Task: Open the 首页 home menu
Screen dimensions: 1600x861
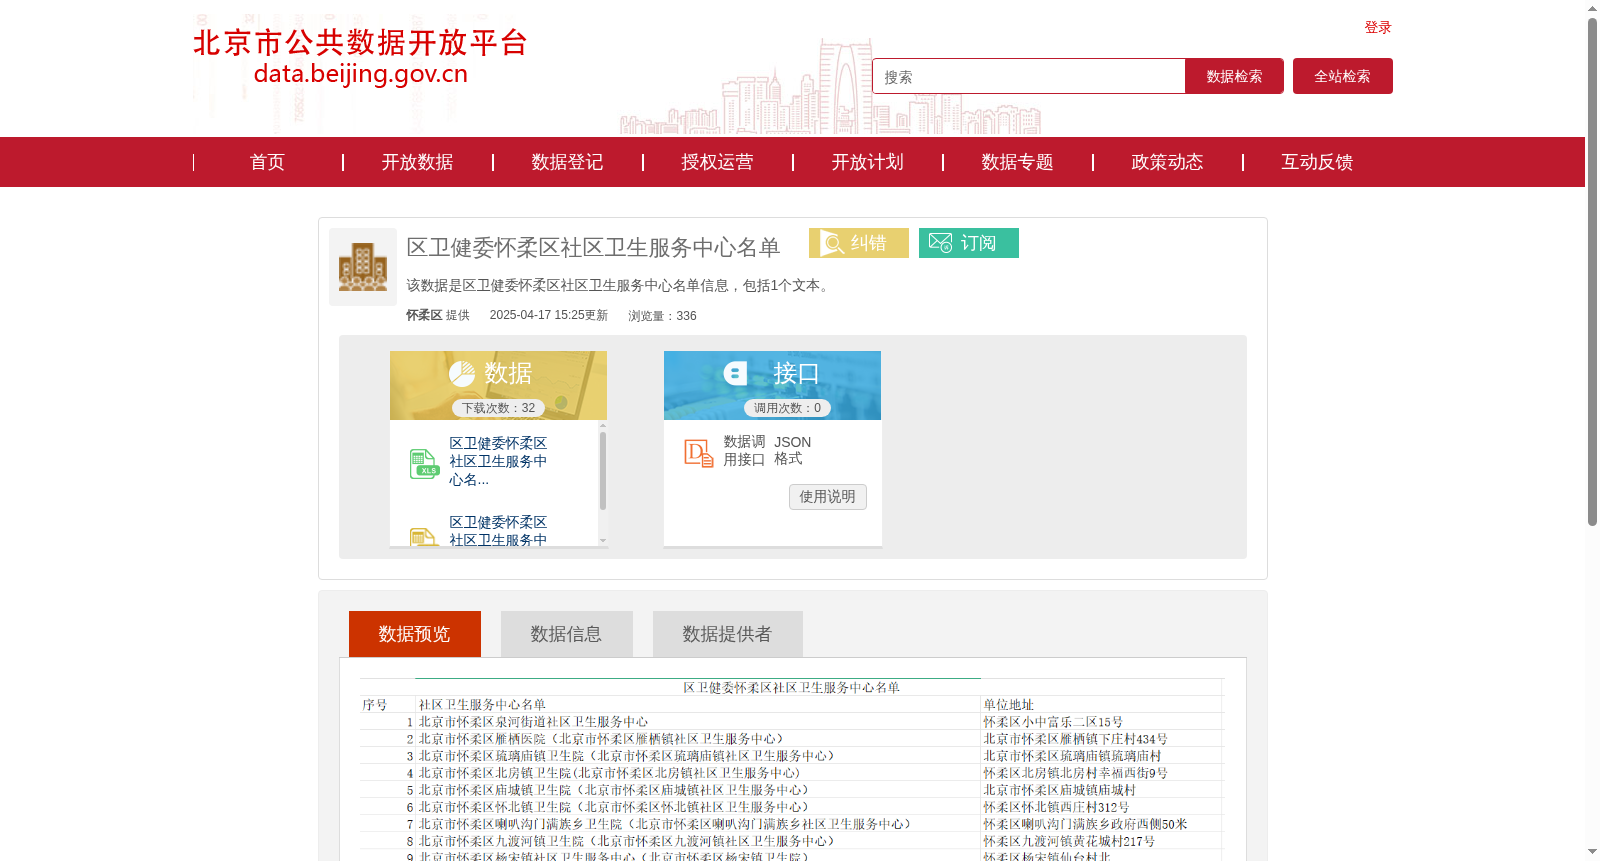Action: (x=267, y=162)
